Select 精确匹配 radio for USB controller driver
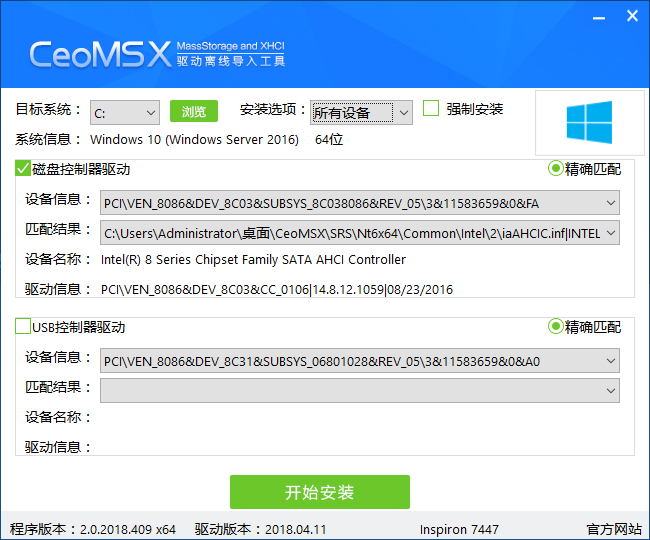 (x=555, y=327)
